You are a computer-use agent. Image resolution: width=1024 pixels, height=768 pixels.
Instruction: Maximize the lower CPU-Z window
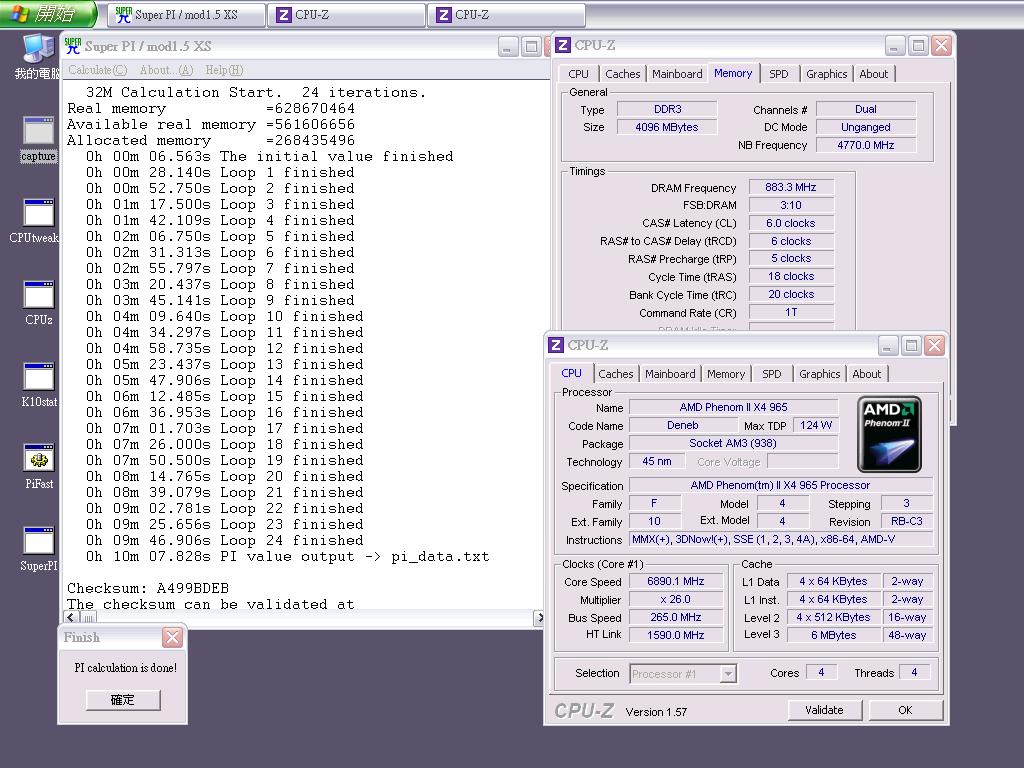911,345
